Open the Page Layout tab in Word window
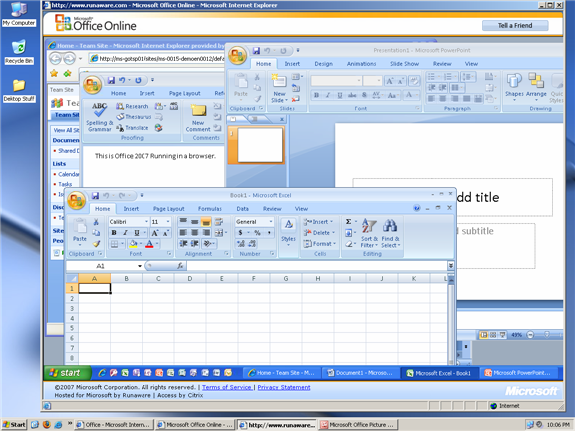Viewport: 575px width, 431px height. point(184,94)
